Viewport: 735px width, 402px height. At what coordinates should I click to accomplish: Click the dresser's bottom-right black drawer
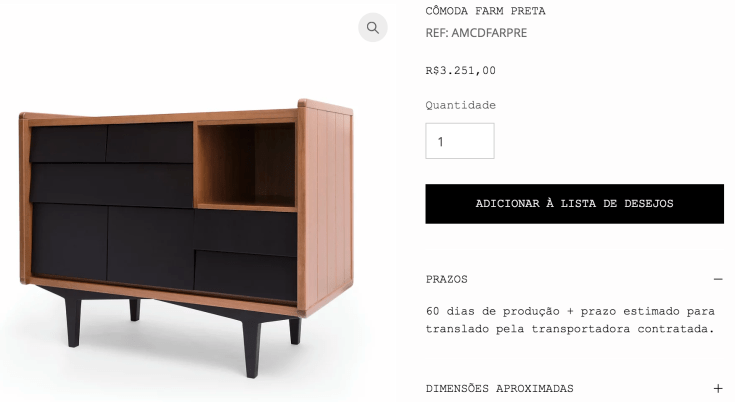tap(245, 275)
